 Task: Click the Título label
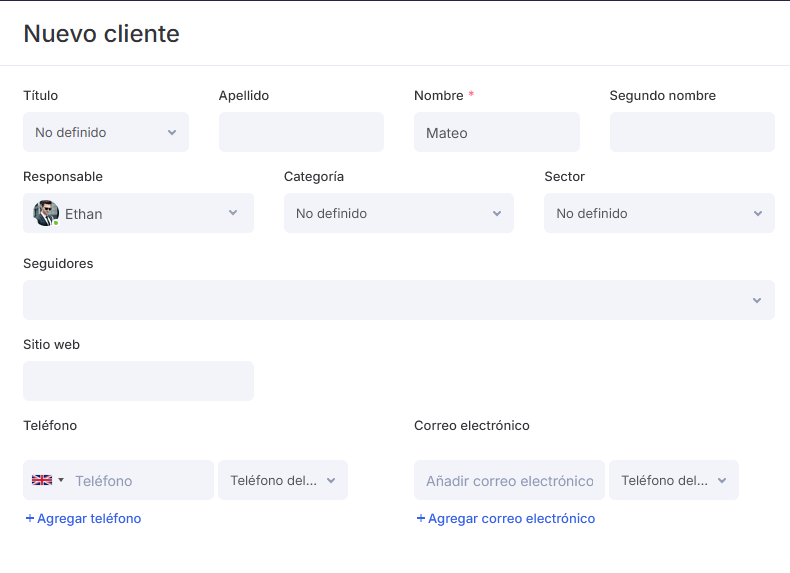[40, 95]
